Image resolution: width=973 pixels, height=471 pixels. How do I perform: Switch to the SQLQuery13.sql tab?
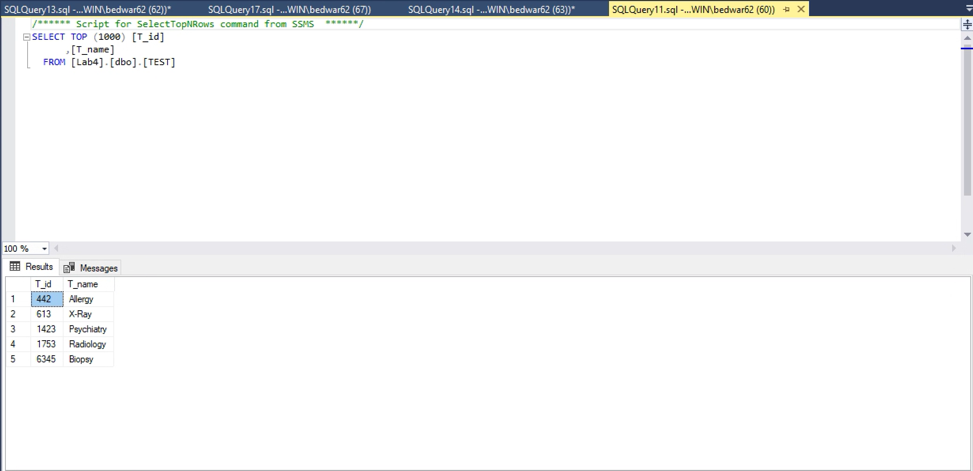click(x=87, y=9)
